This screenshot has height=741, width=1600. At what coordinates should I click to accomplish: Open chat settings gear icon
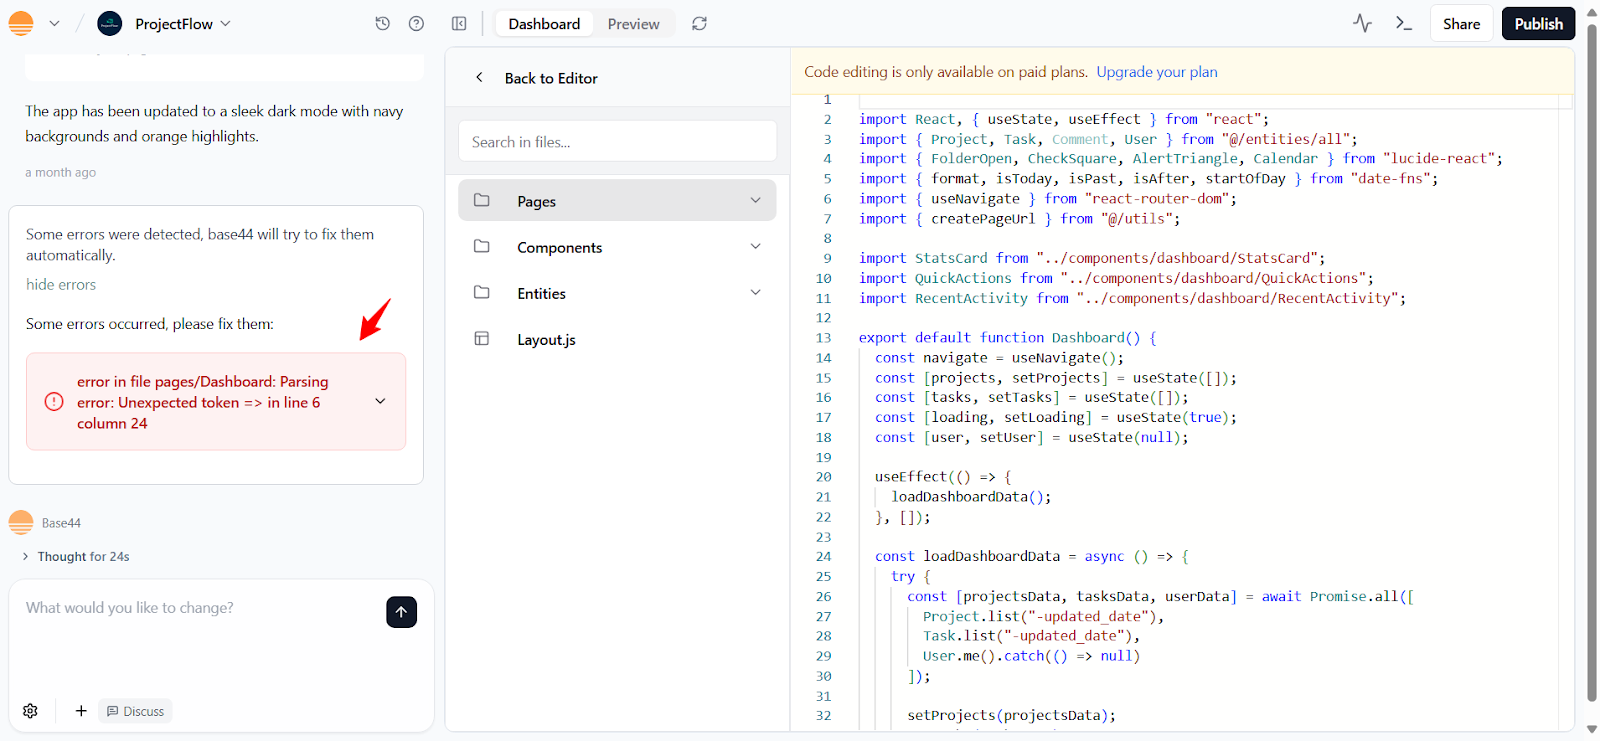30,711
